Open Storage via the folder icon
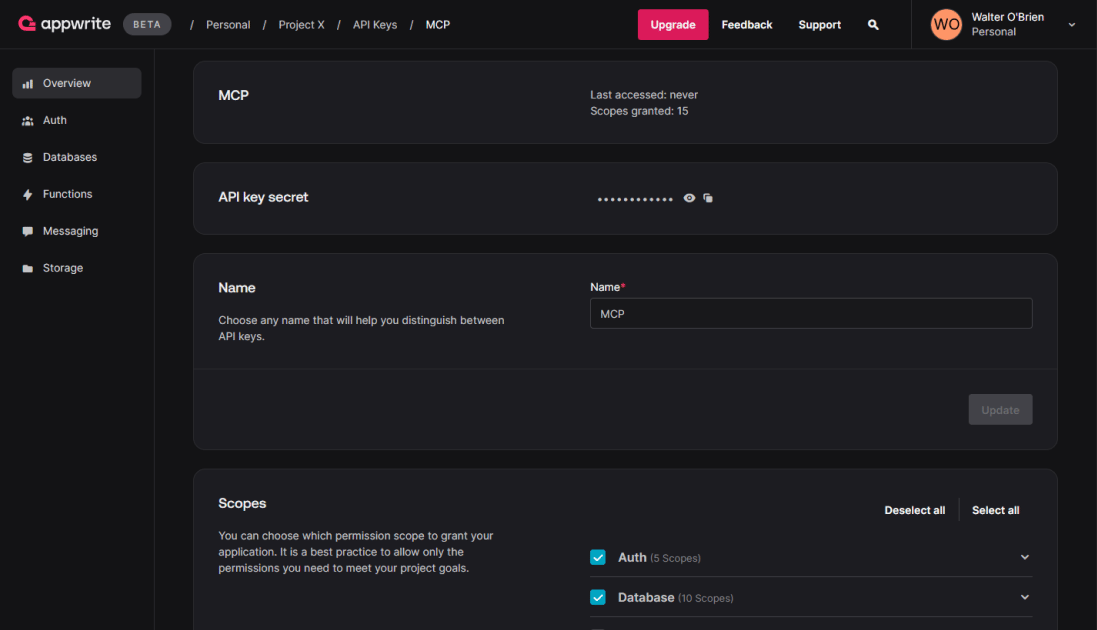 27,268
